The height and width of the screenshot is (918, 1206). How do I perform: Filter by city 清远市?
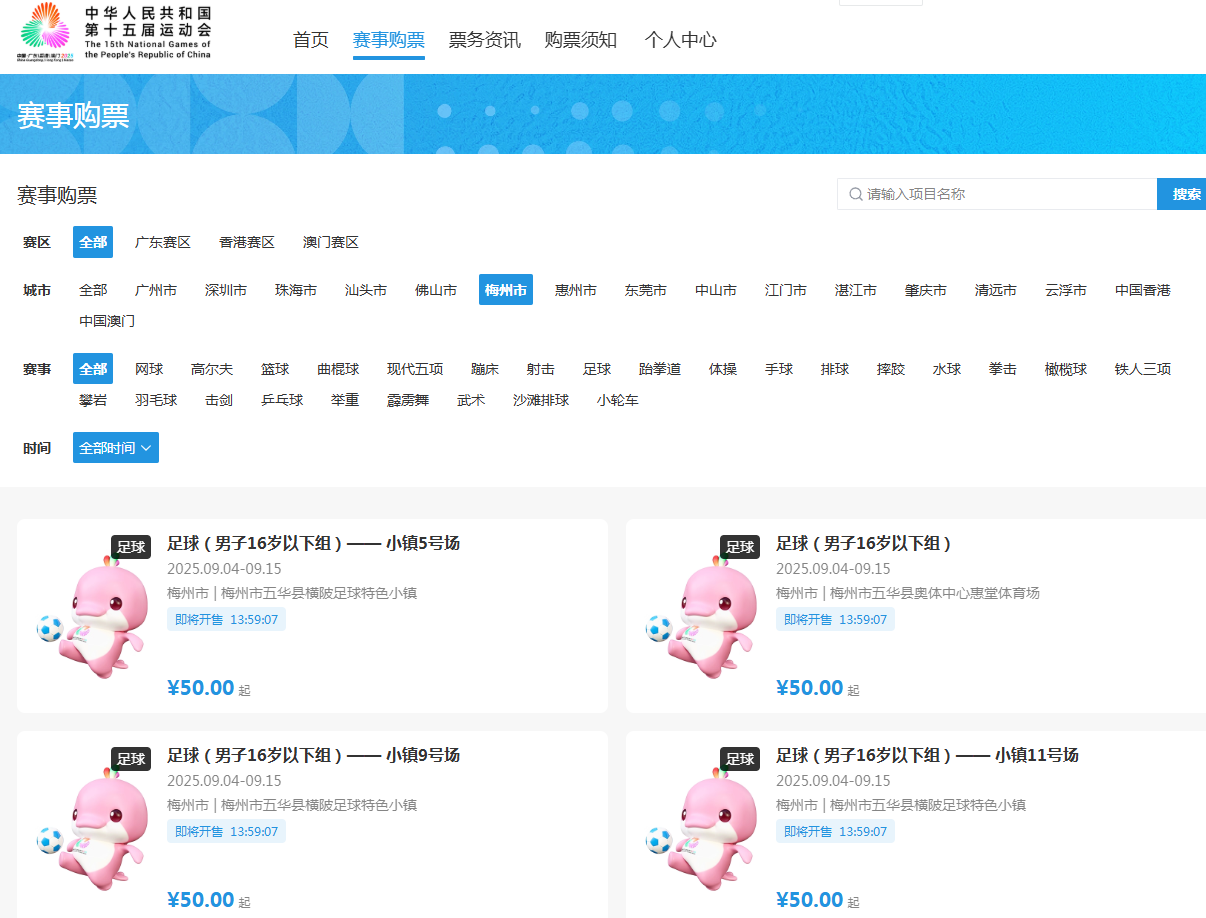coord(996,290)
